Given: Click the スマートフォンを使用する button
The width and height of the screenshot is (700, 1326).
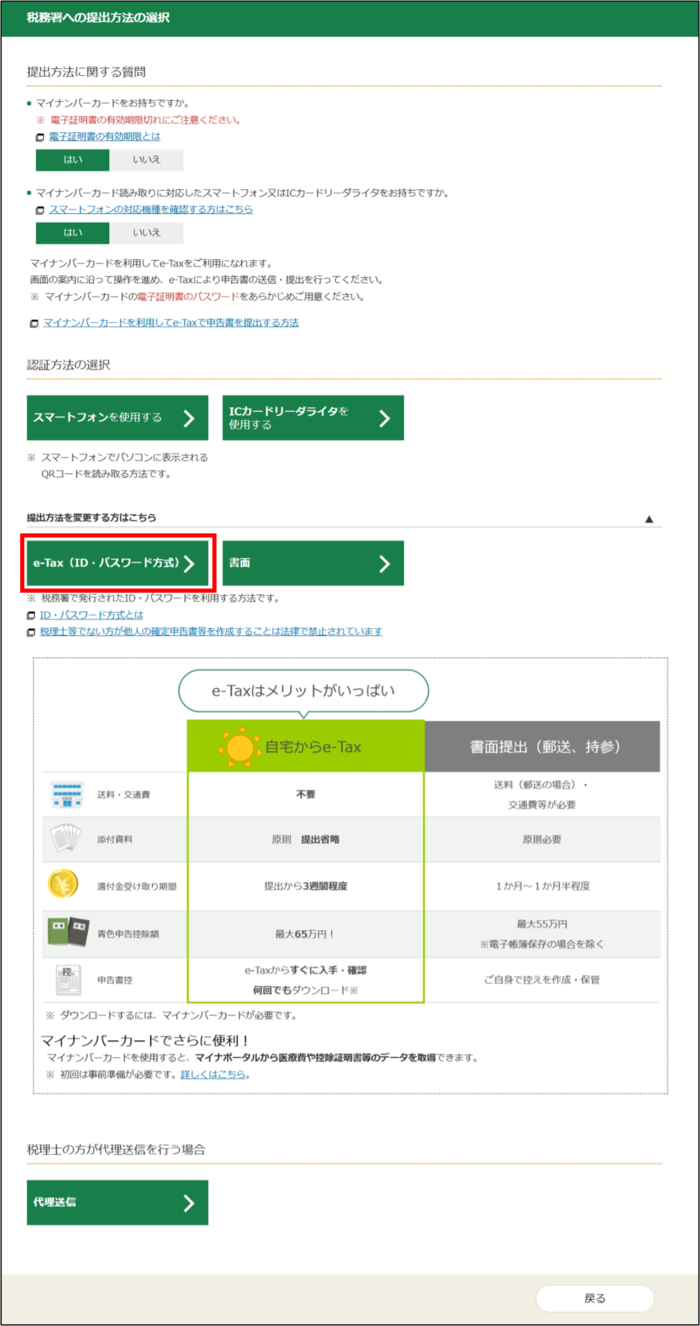Looking at the screenshot, I should [117, 418].
